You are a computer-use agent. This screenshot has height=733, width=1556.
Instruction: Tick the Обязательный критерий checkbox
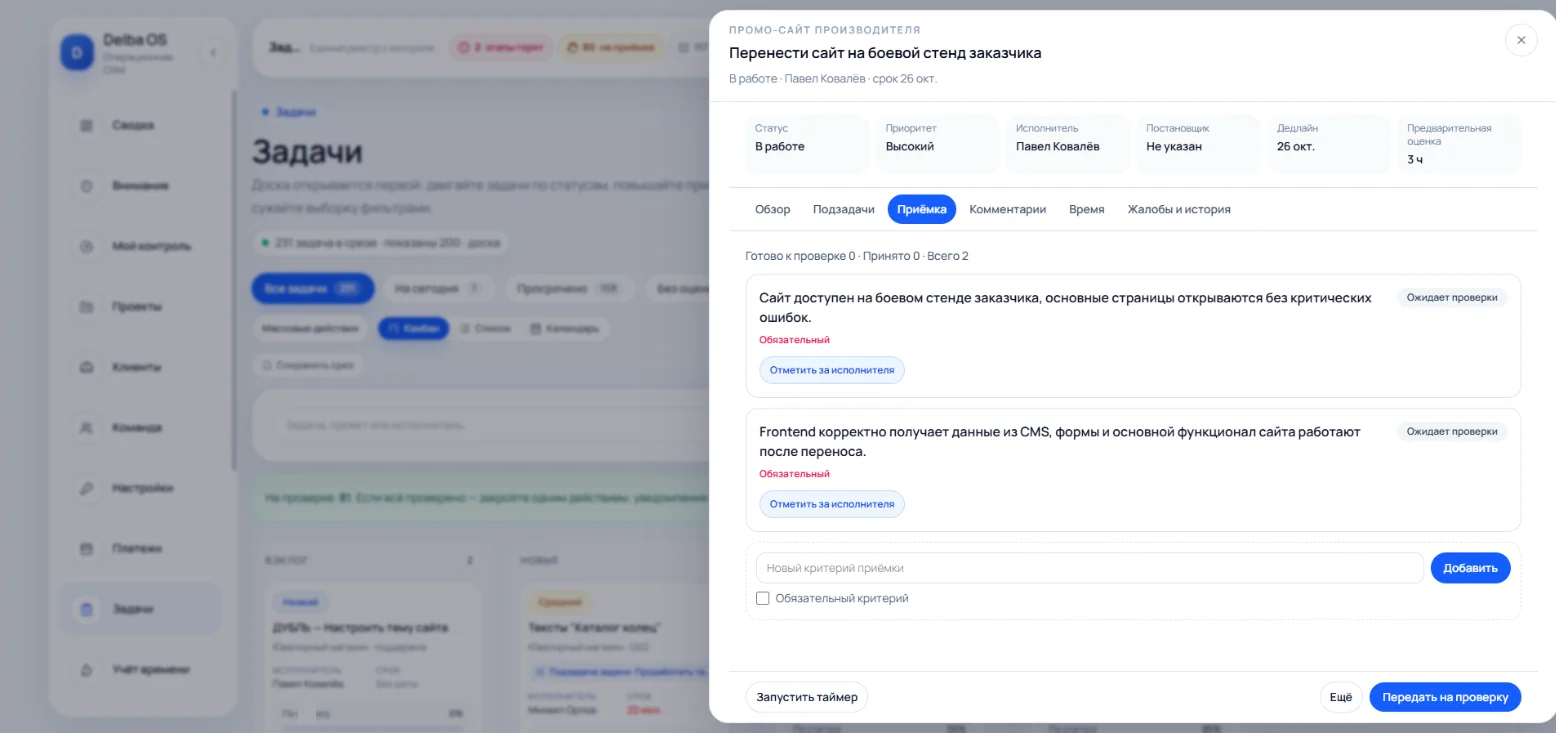763,598
